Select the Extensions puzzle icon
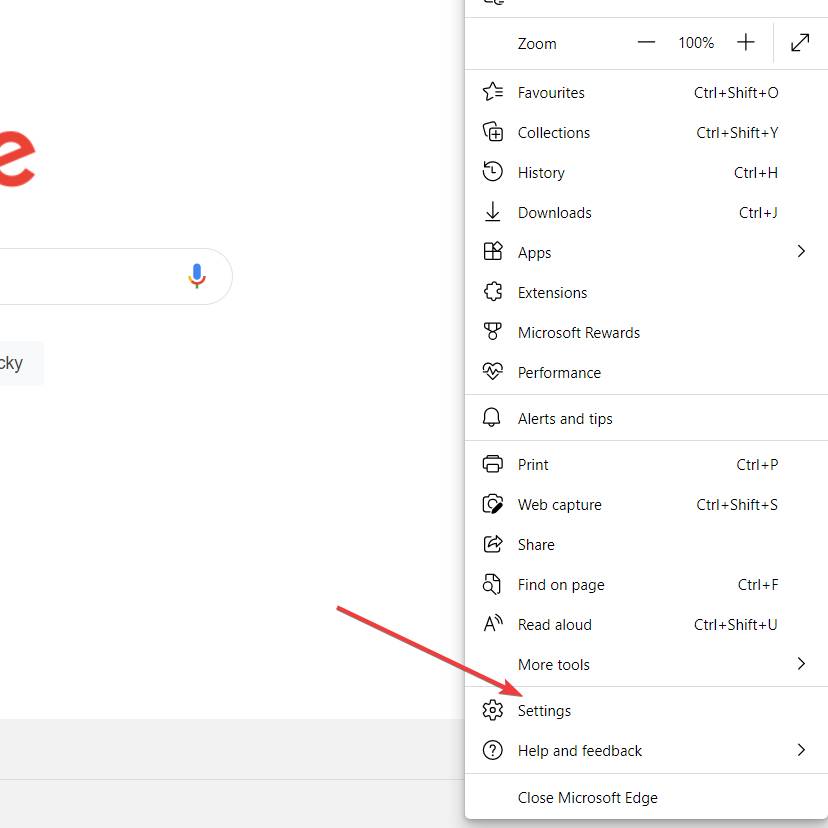 492,292
